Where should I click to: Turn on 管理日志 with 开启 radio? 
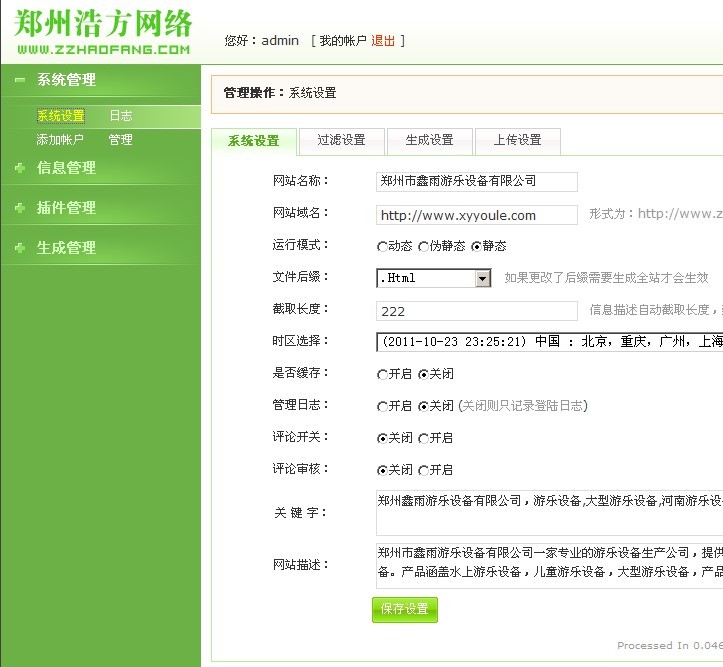pos(382,407)
